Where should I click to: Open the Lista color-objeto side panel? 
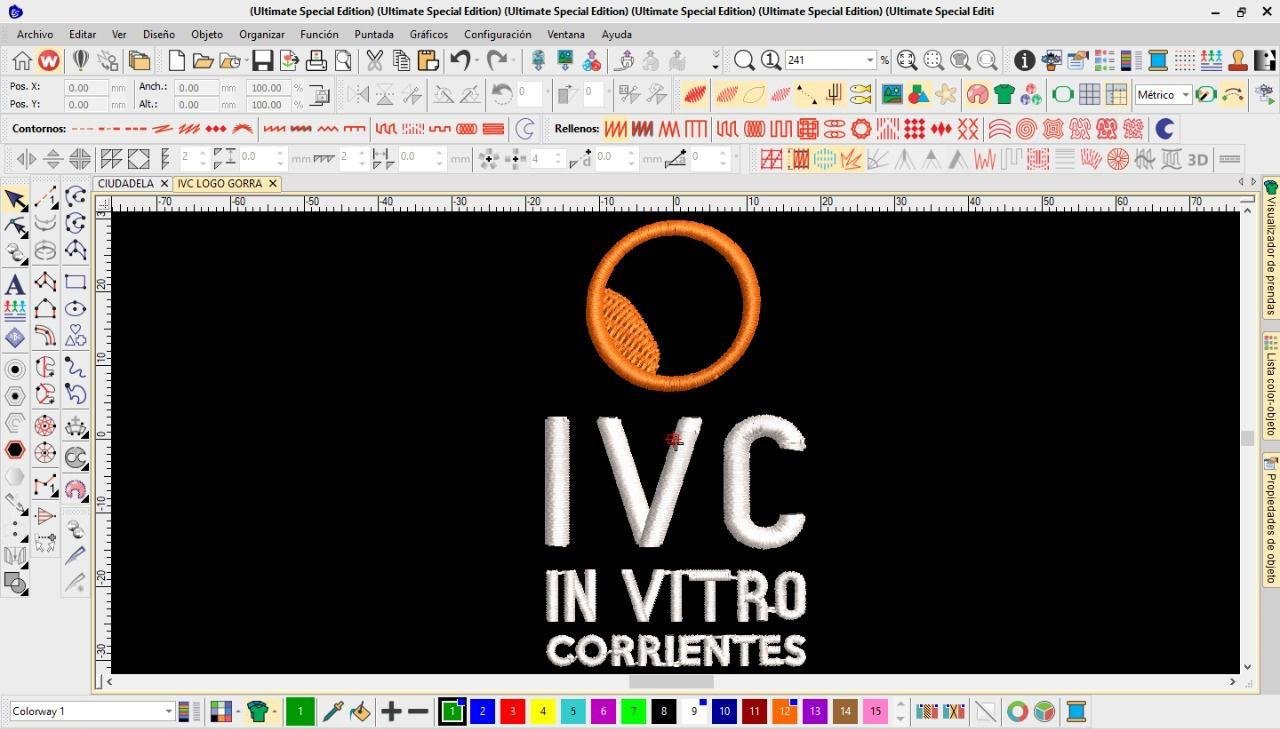pos(1271,385)
